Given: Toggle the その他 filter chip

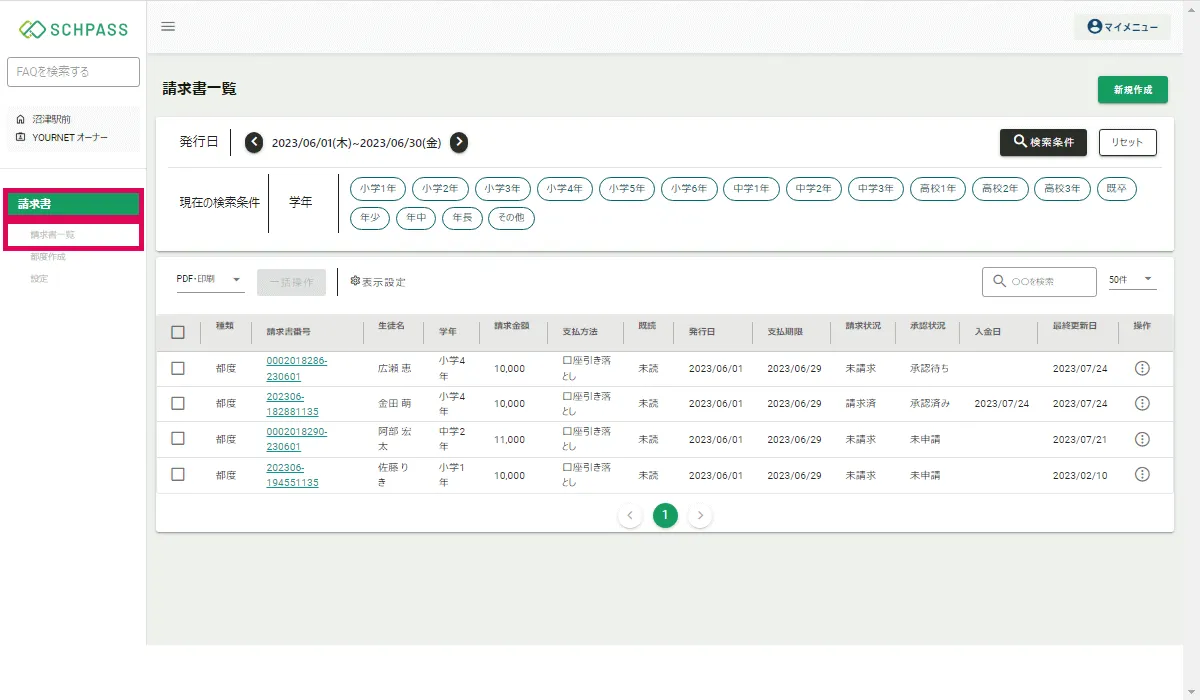Looking at the screenshot, I should 511,217.
